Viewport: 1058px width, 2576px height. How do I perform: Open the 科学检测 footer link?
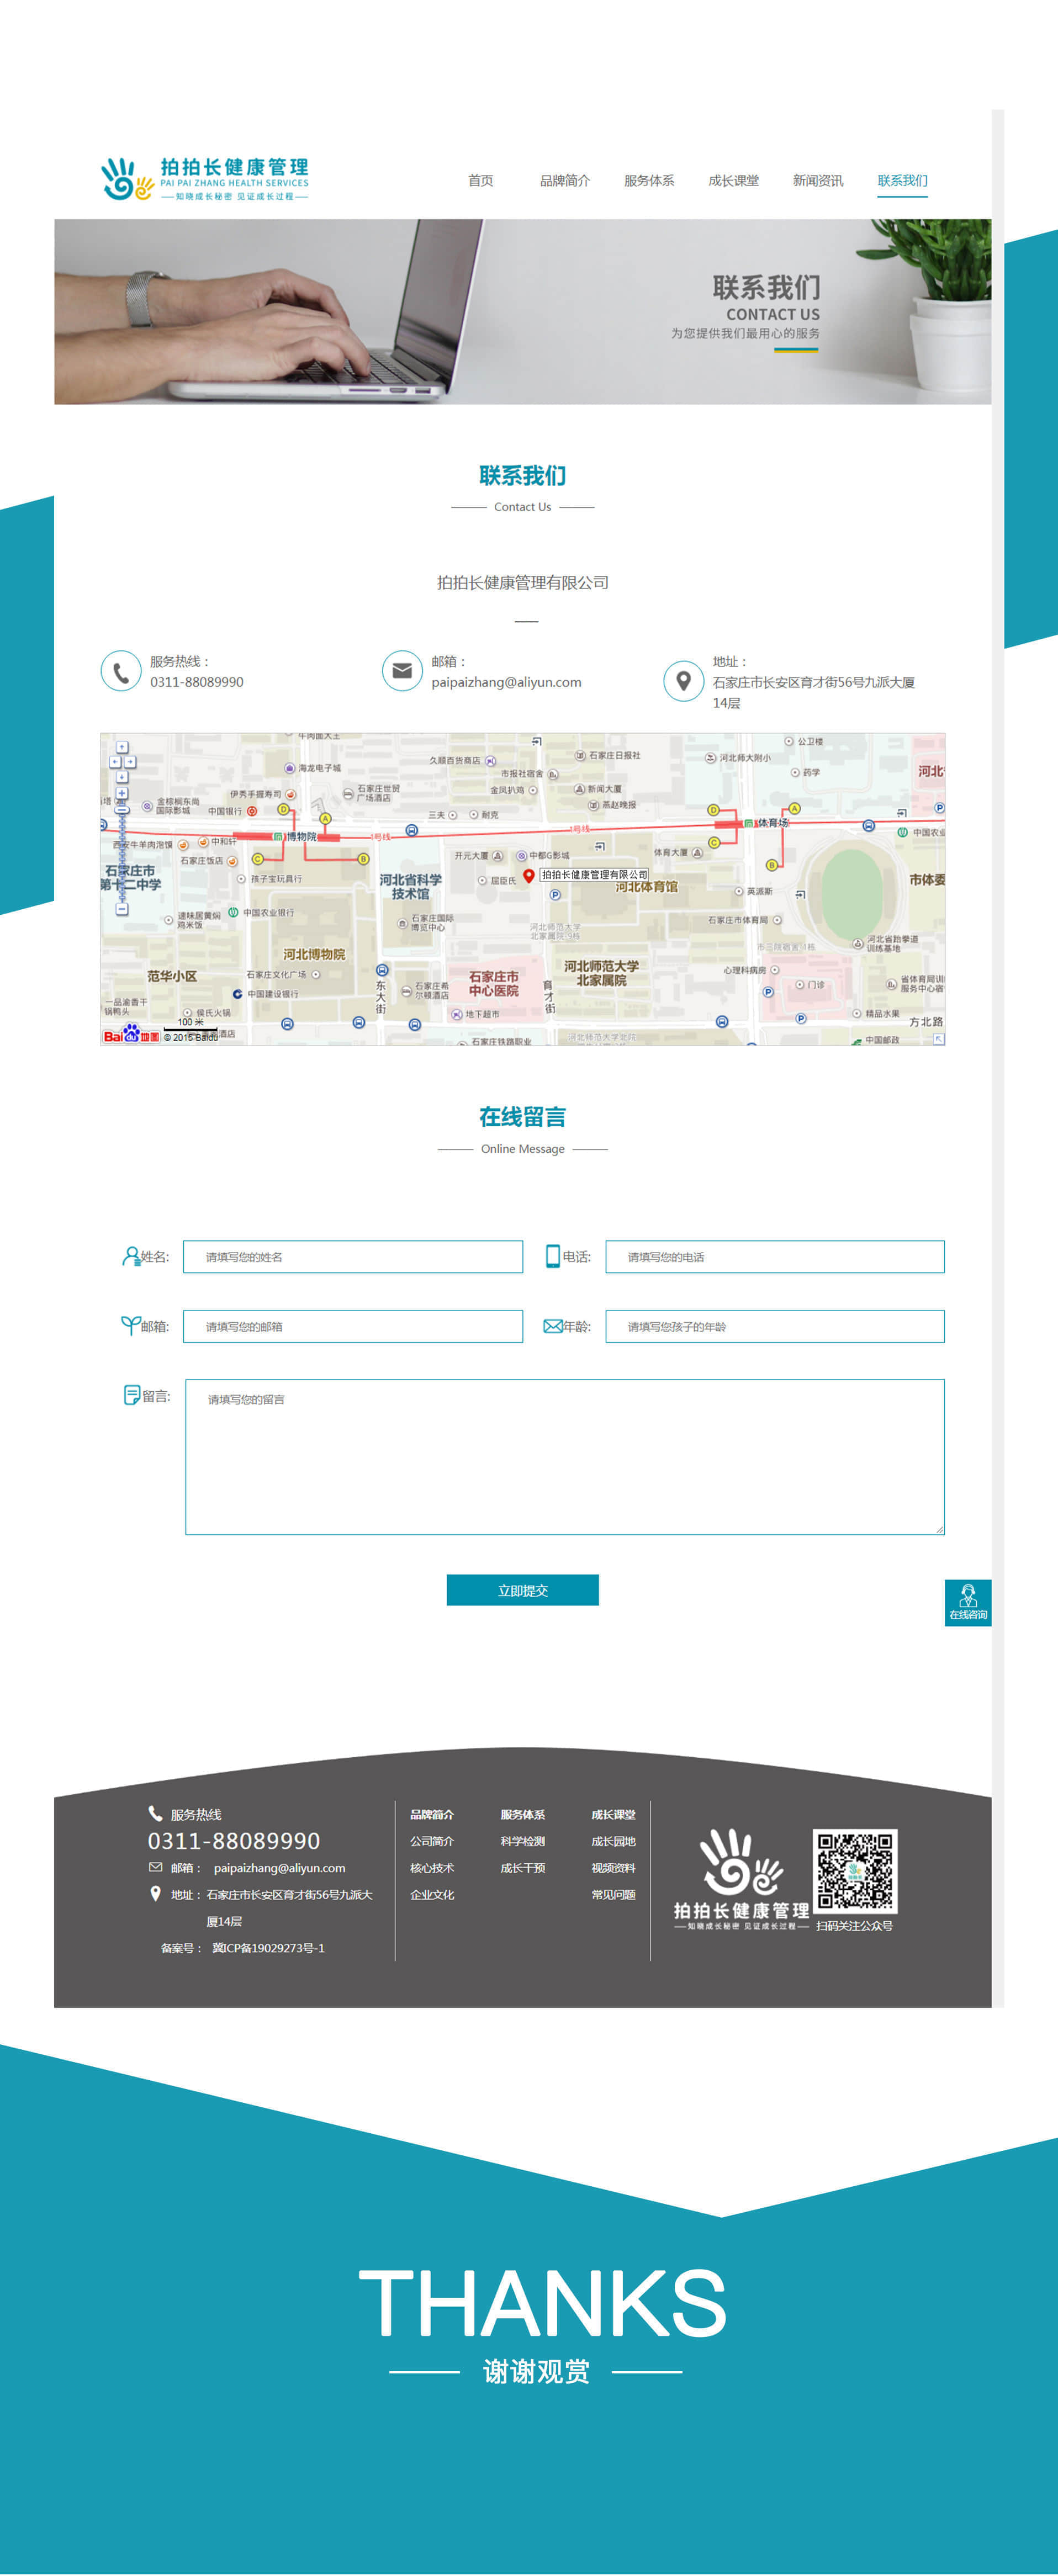tap(522, 1841)
